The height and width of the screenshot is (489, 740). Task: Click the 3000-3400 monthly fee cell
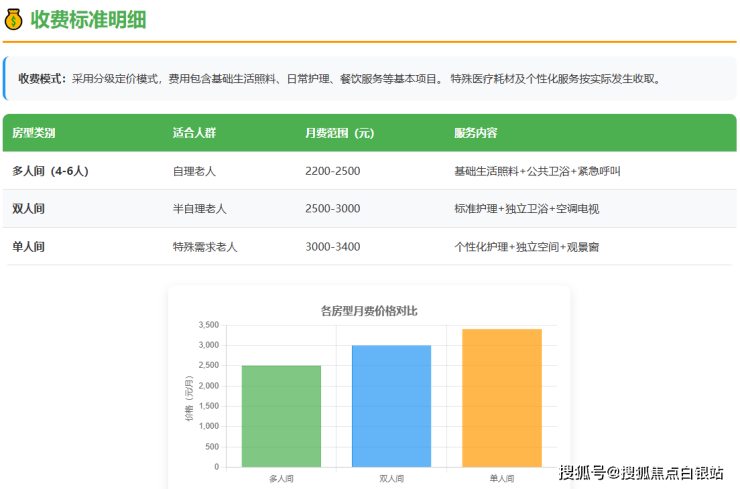click(x=332, y=247)
